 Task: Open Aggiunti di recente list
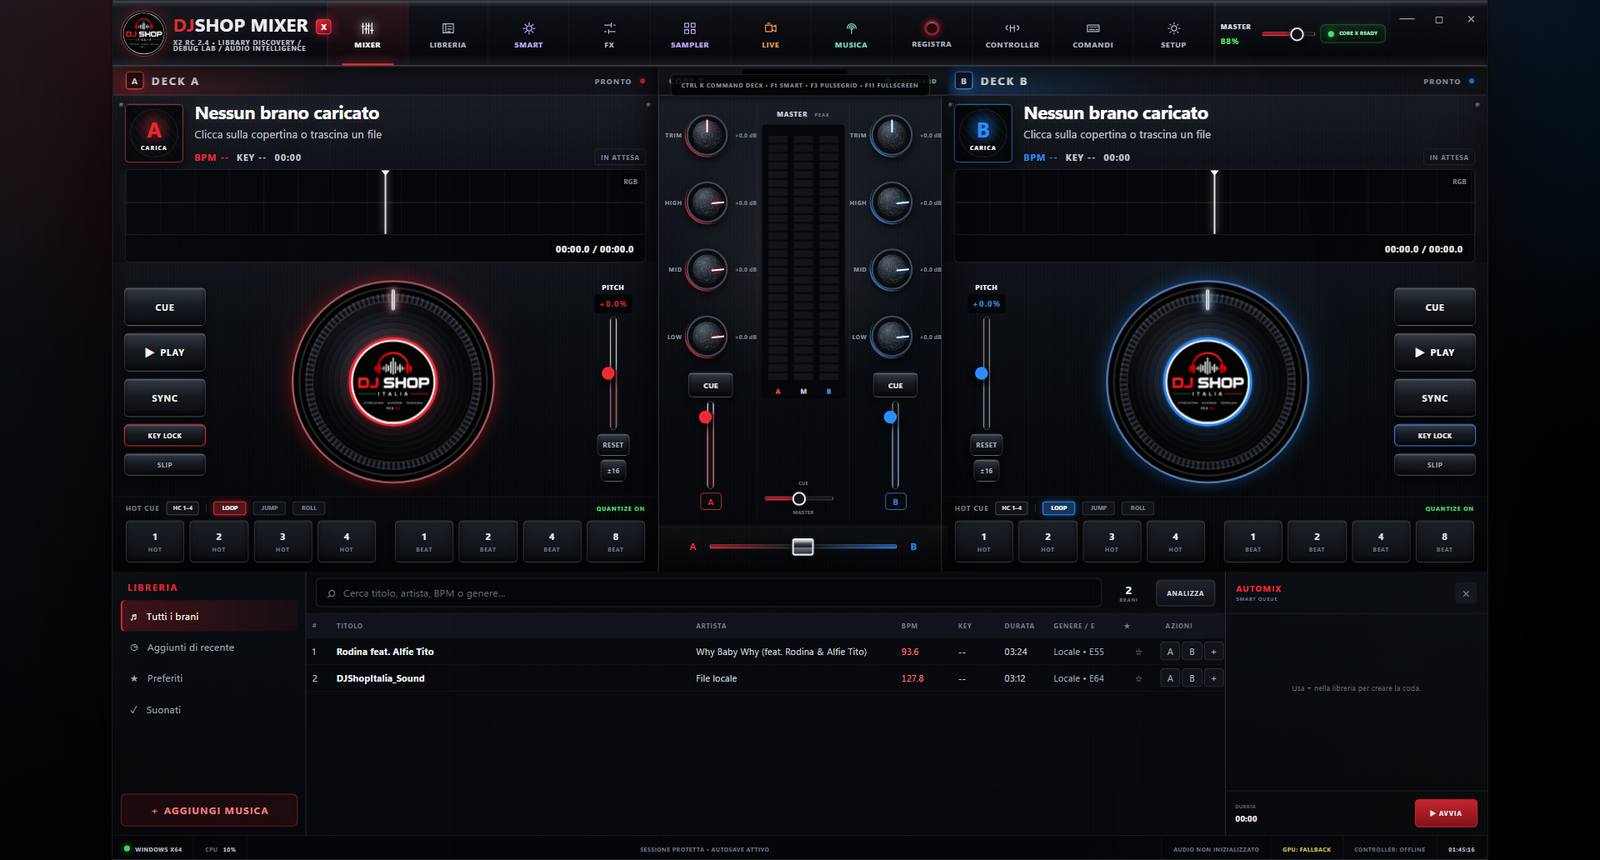(209, 647)
